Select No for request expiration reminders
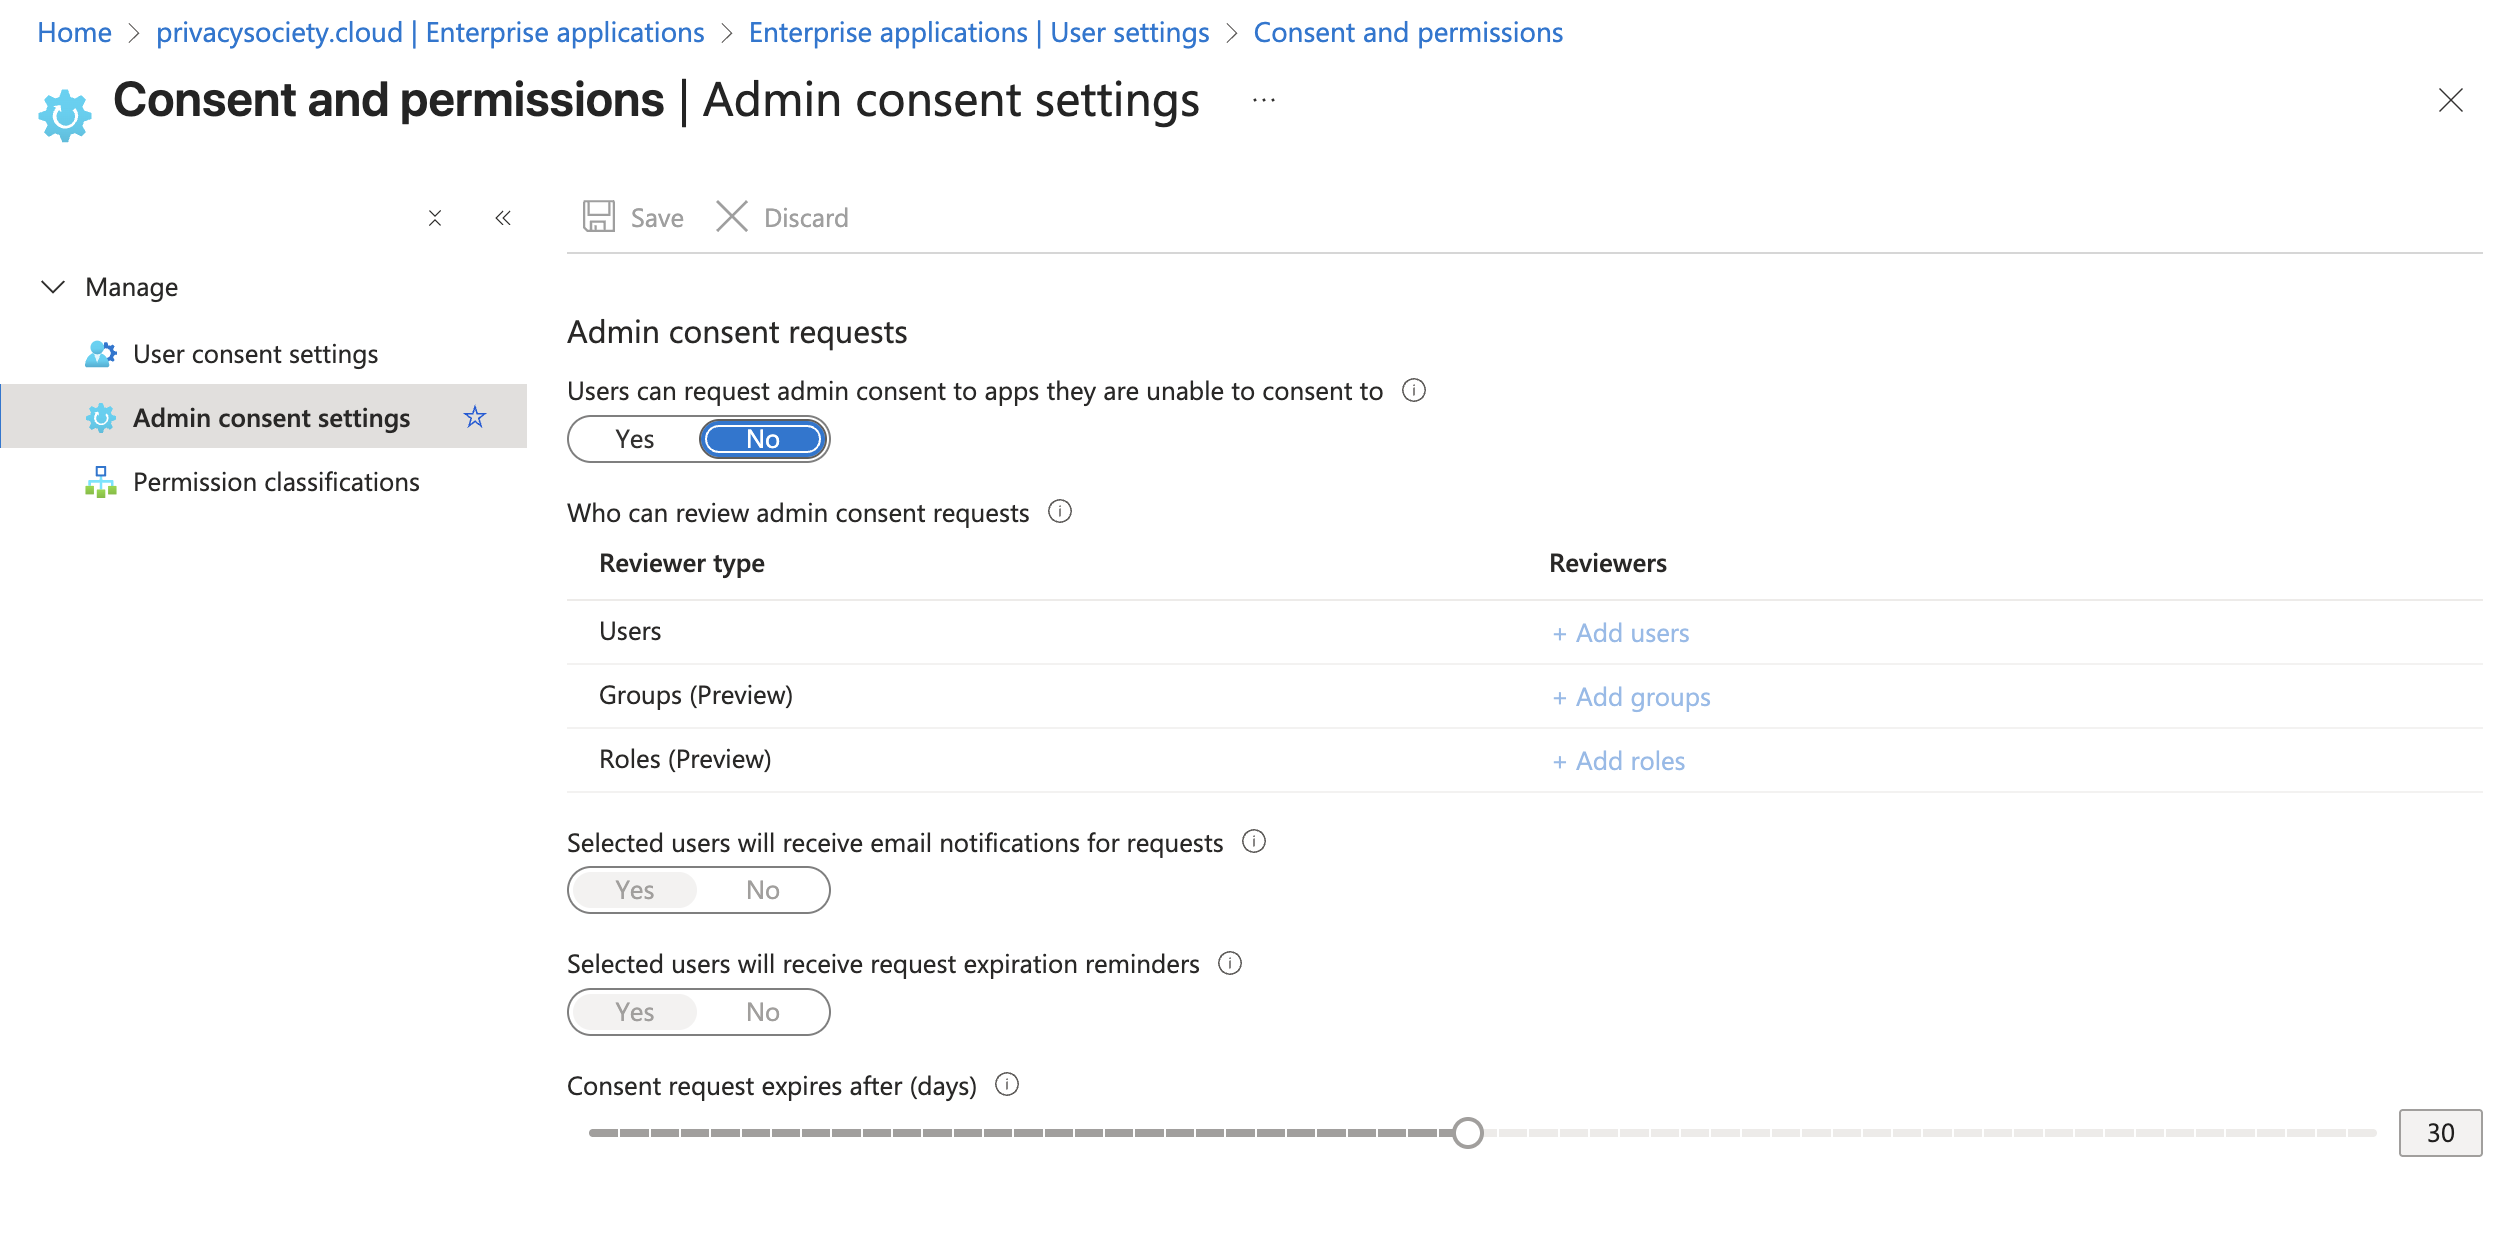The image size is (2518, 1236). coord(762,1012)
